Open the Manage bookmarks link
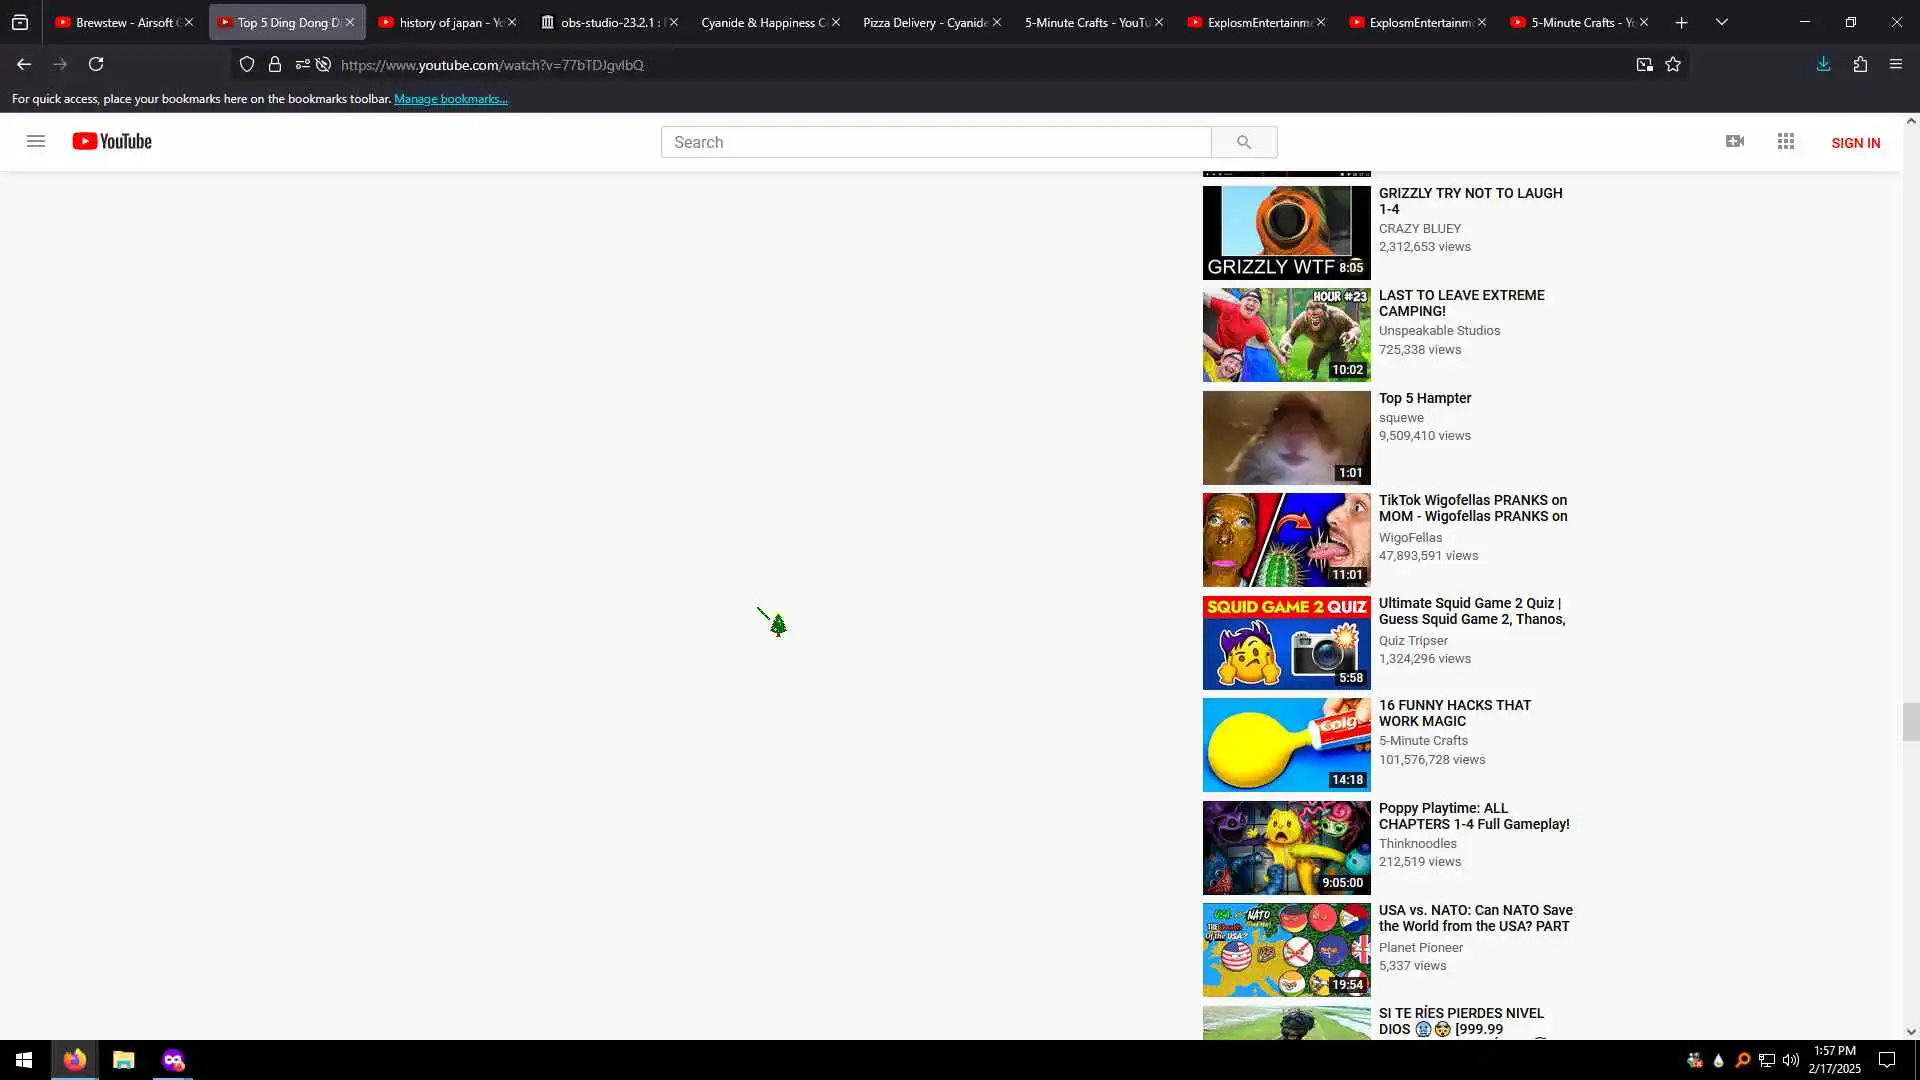This screenshot has height=1080, width=1920. tap(450, 99)
